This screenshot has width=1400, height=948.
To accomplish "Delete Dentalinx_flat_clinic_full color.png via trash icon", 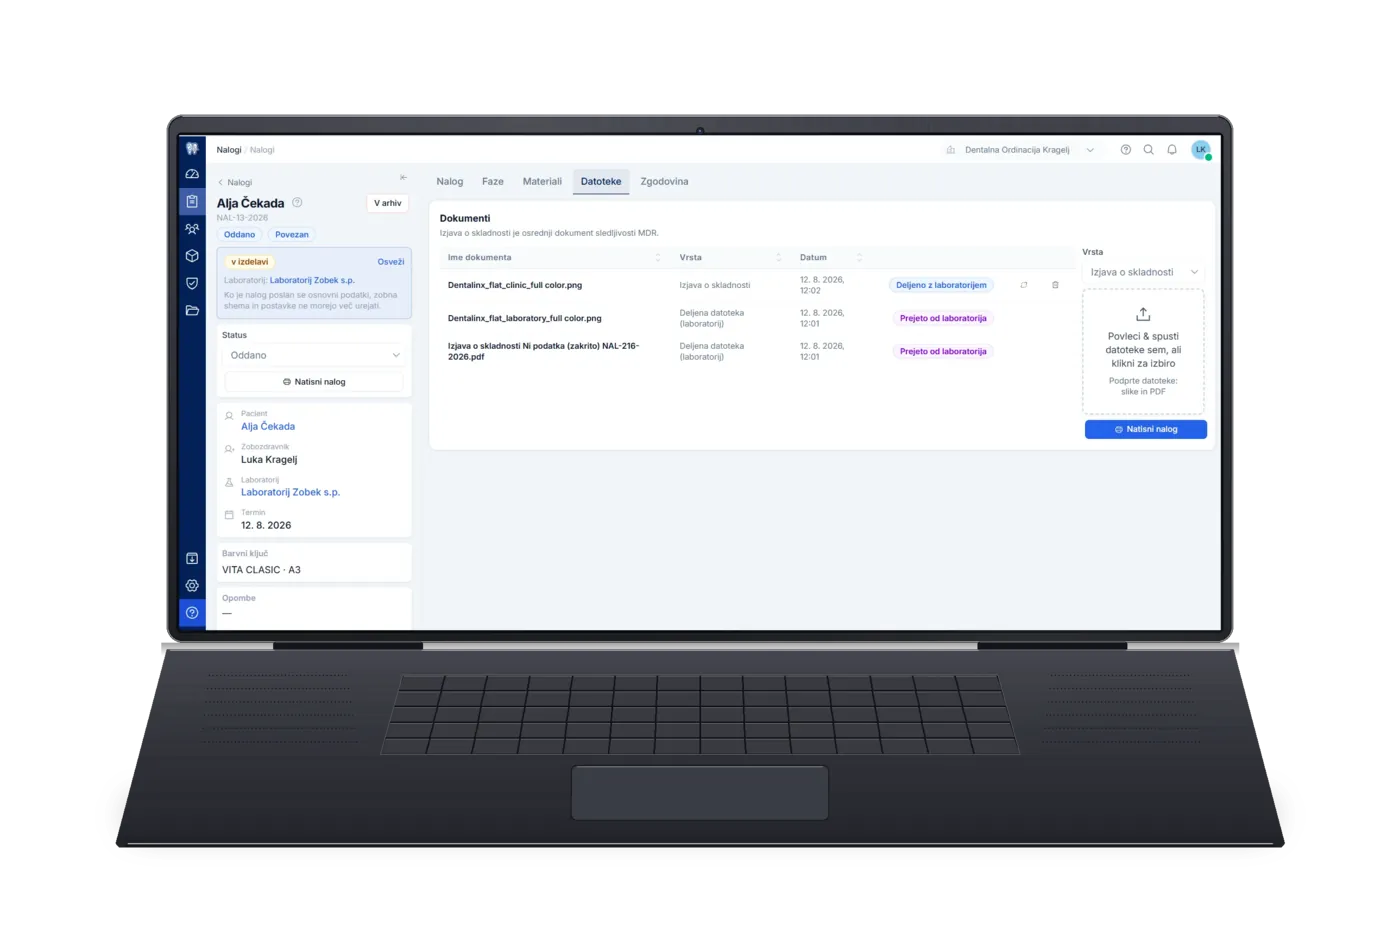I will click(x=1055, y=285).
